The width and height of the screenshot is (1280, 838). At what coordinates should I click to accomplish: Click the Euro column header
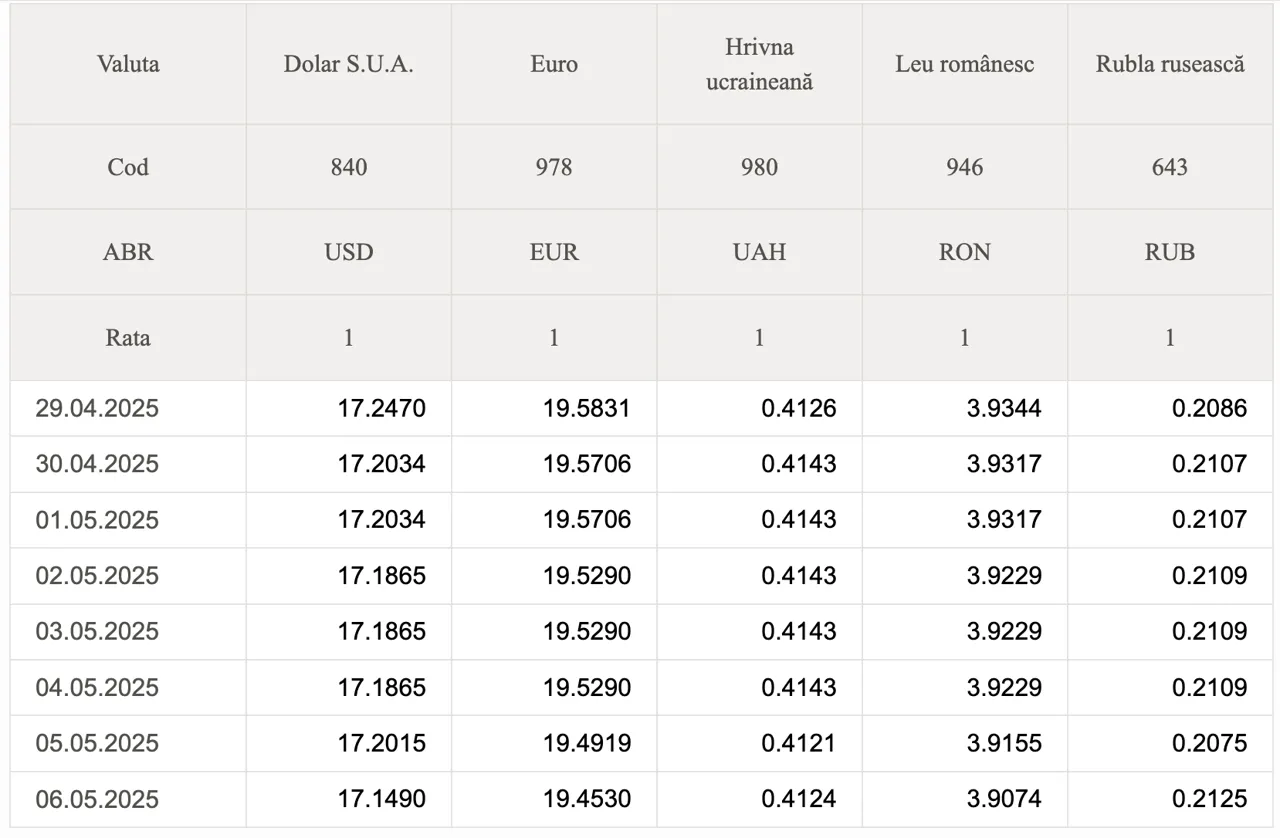click(x=554, y=64)
